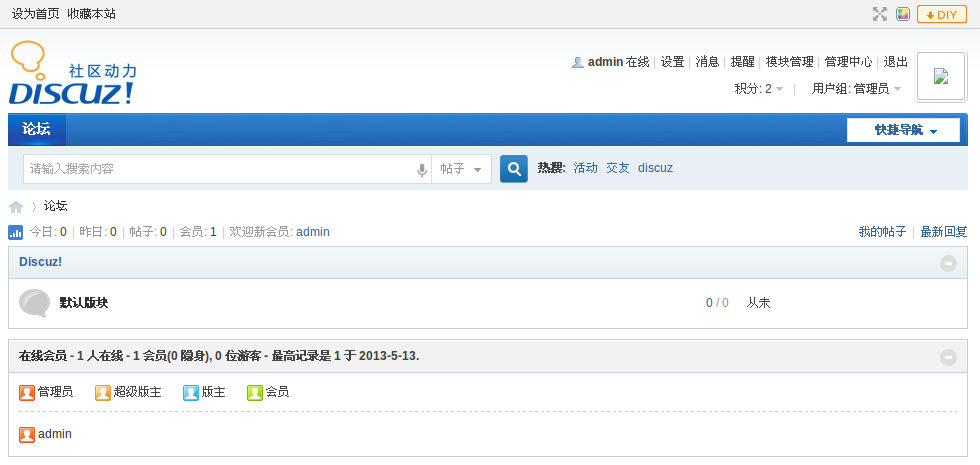980x465 pixels.
Task: Search hot keyword 交友
Action: pyautogui.click(x=618, y=168)
